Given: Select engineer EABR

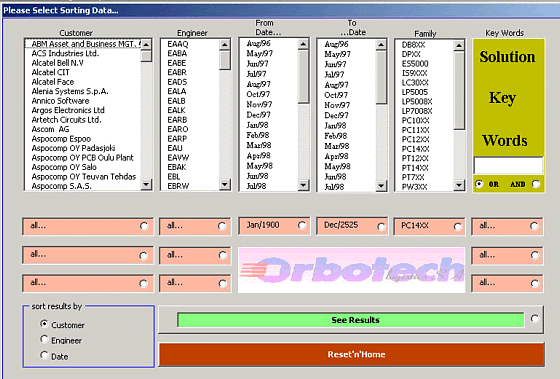Looking at the screenshot, I should (x=177, y=72).
